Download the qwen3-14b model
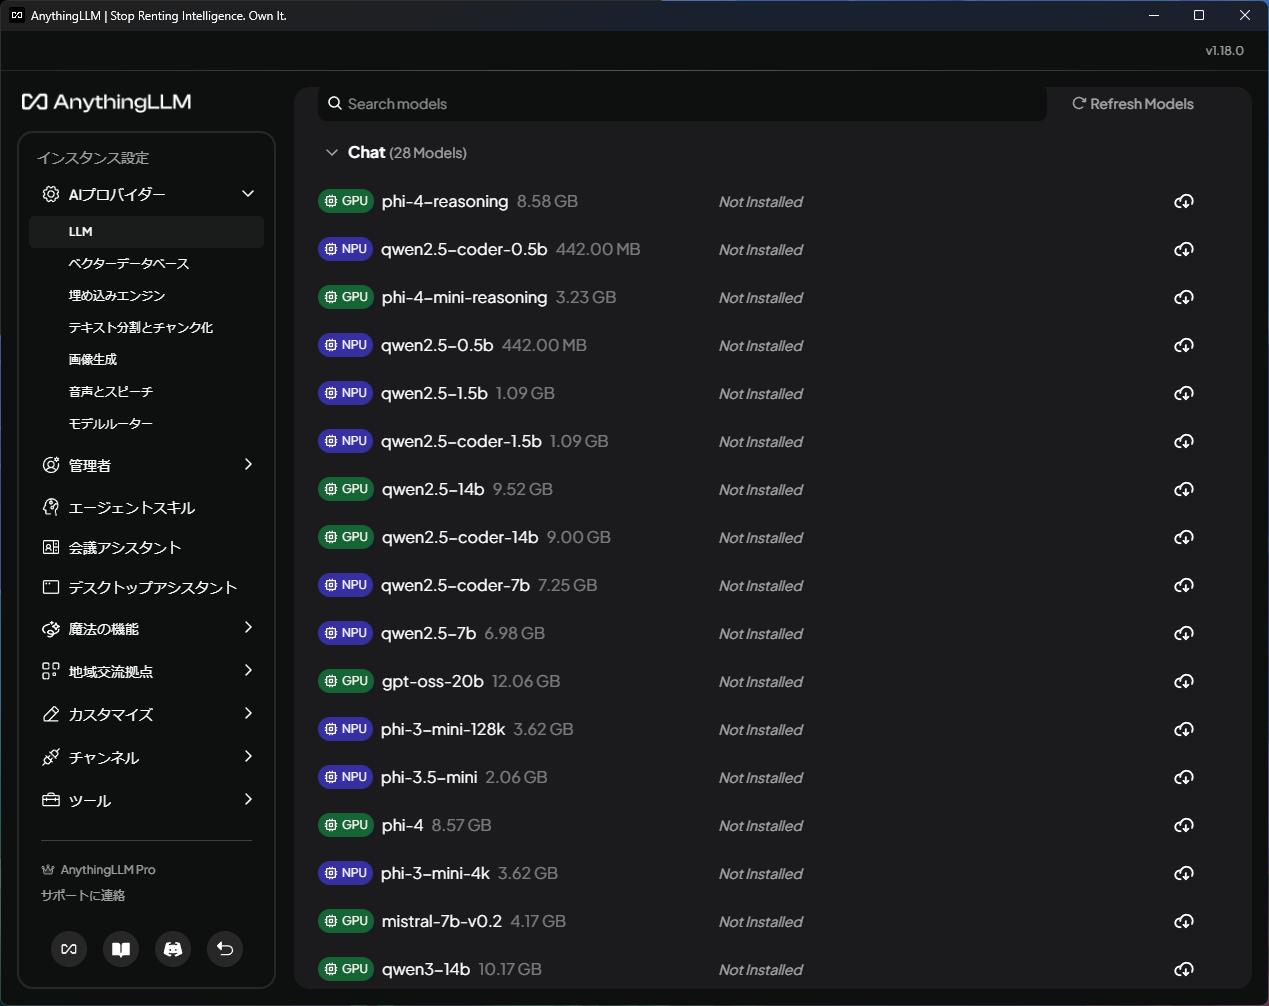Screen dimensions: 1269x1006 click(x=1184, y=970)
